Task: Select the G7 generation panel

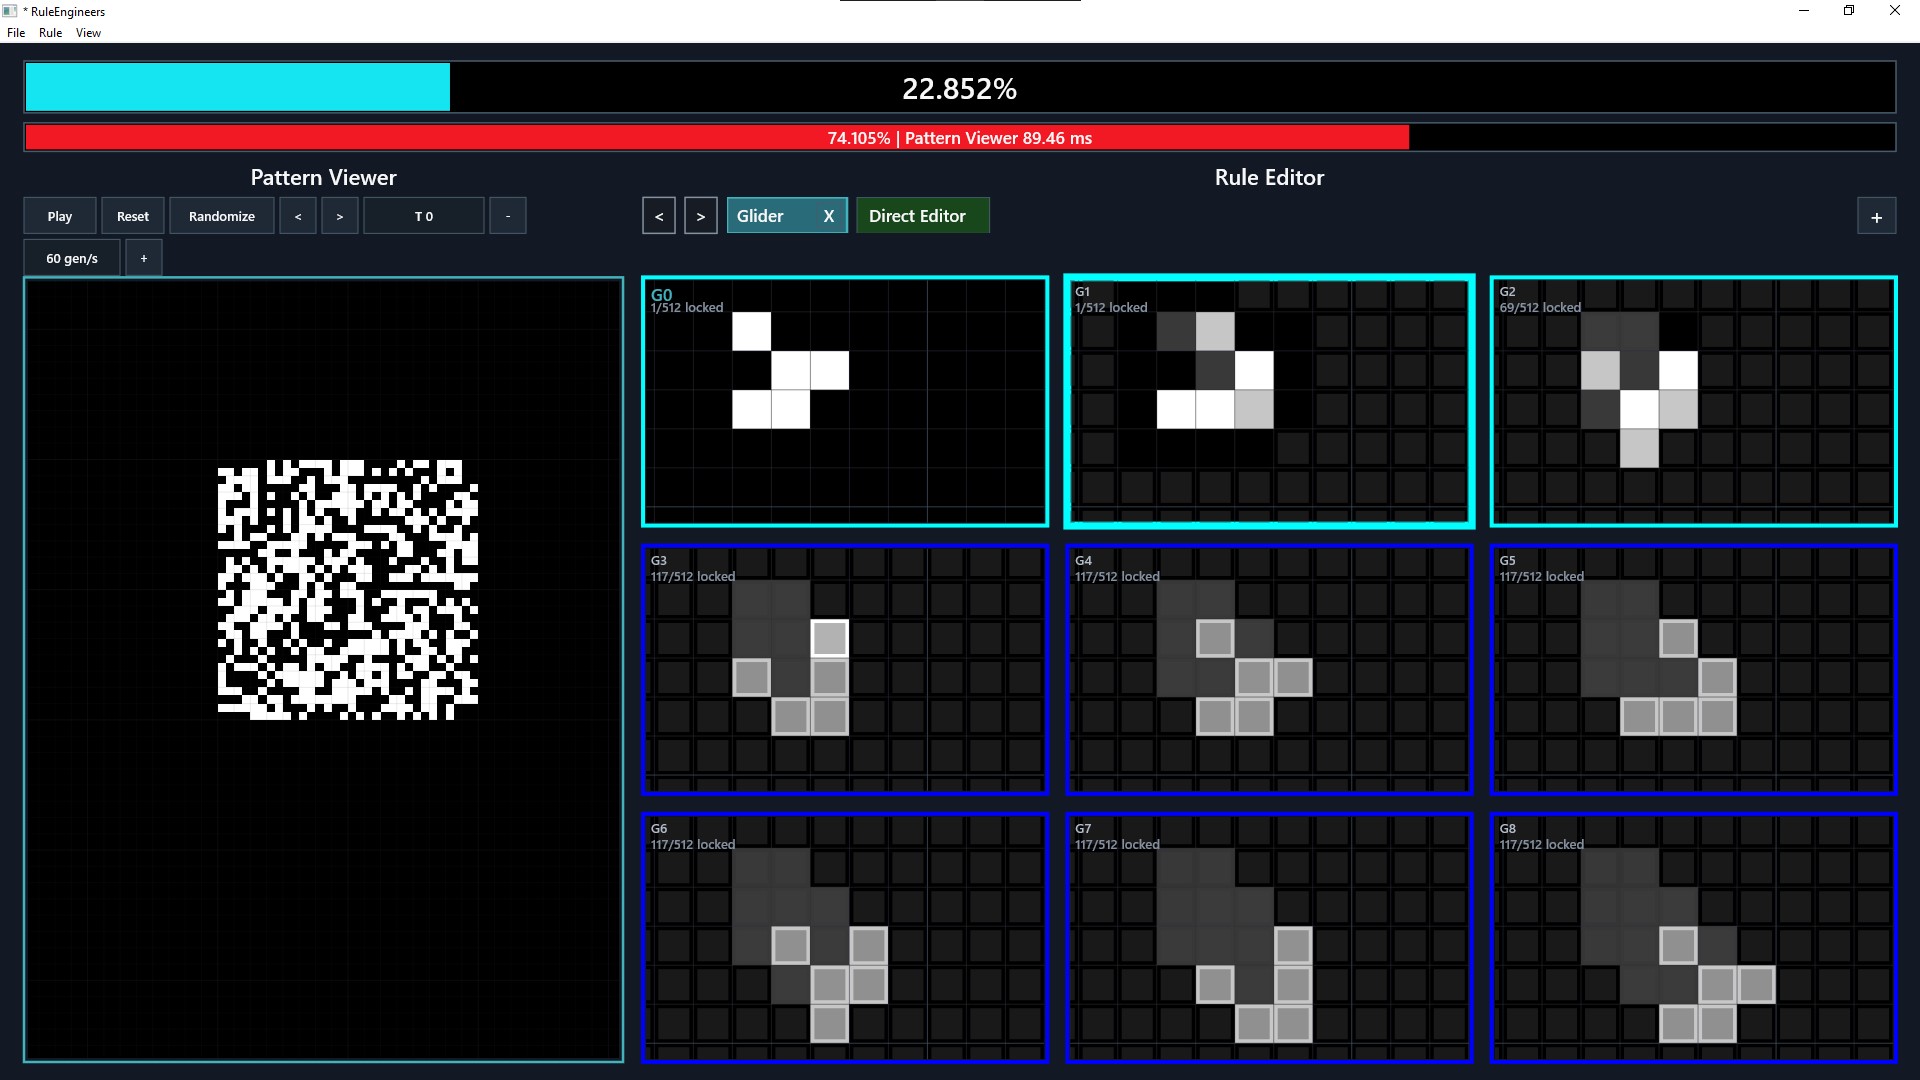Action: point(1270,938)
